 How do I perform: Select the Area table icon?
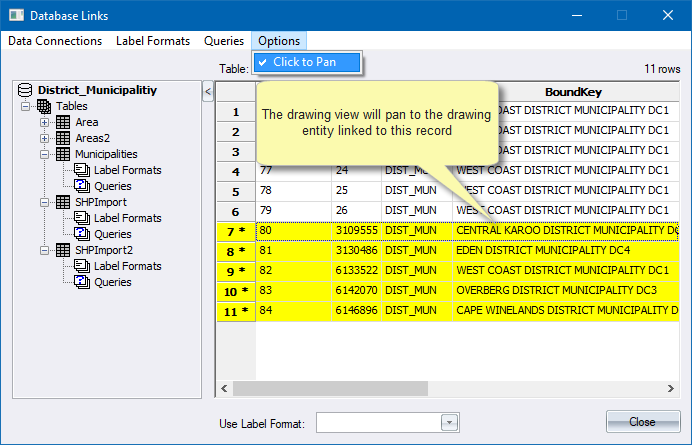coord(64,122)
